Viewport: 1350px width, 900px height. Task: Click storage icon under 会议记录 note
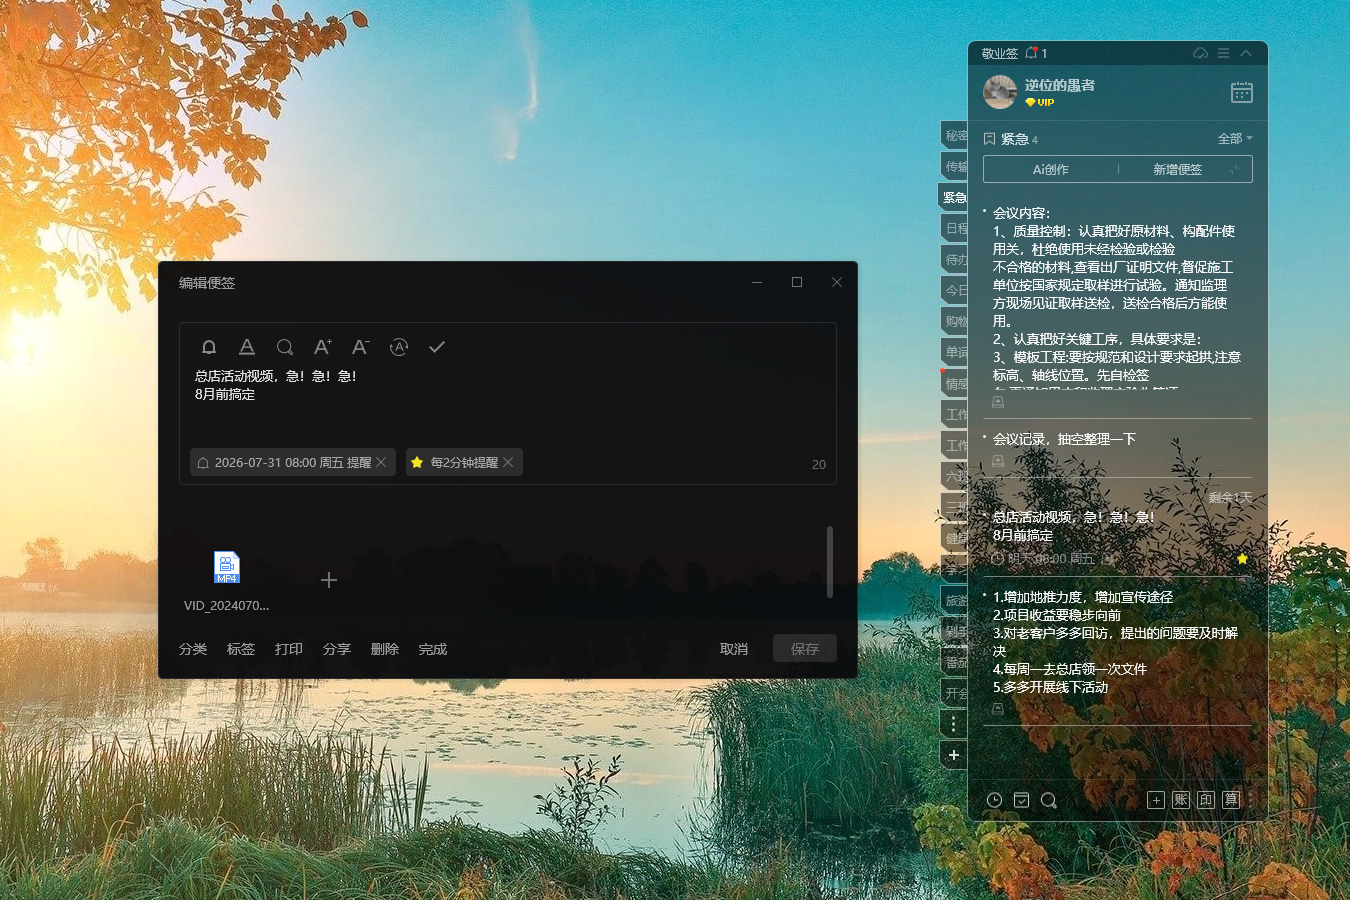[x=998, y=461]
